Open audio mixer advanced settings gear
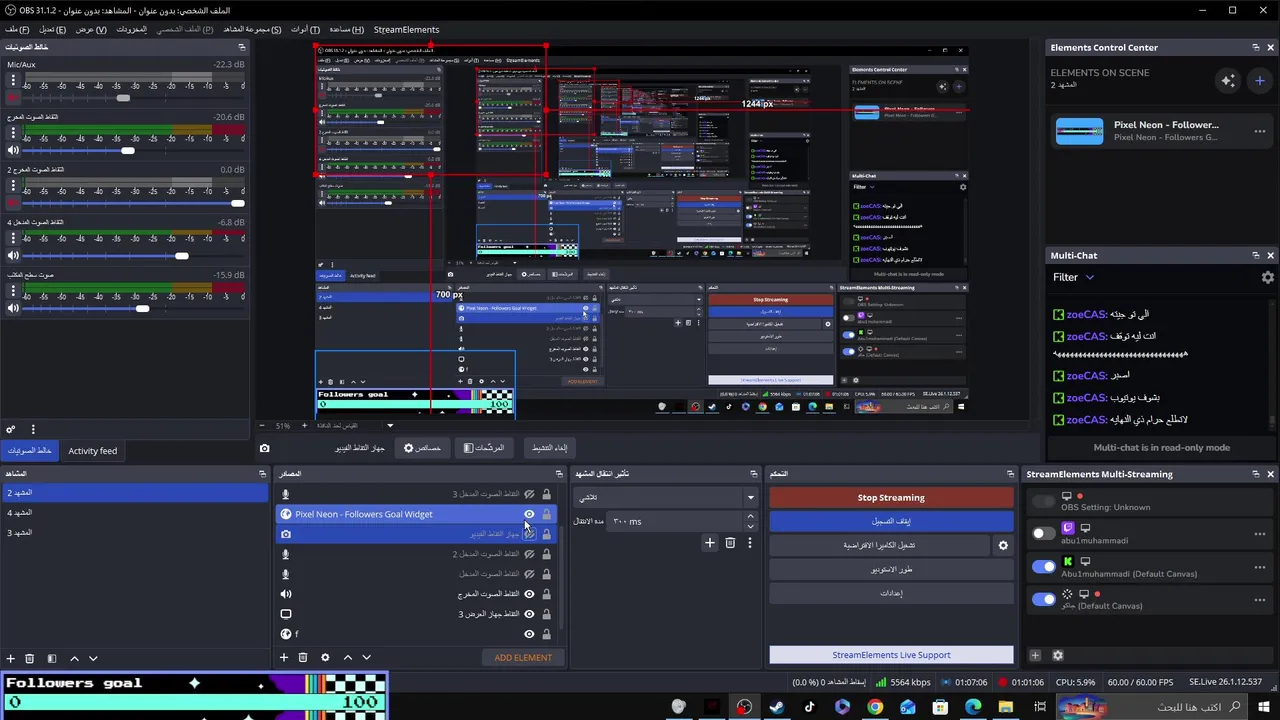Image resolution: width=1280 pixels, height=720 pixels. pos(11,429)
